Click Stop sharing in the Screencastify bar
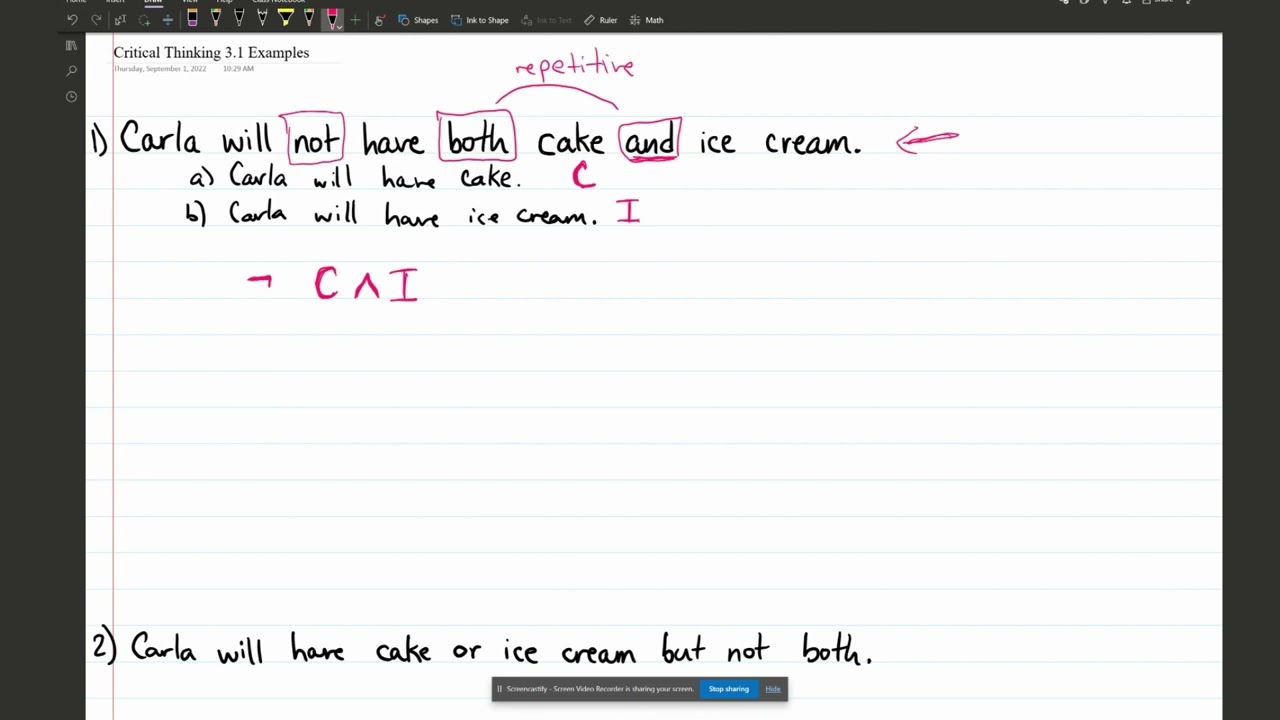The image size is (1280, 720). [x=729, y=689]
